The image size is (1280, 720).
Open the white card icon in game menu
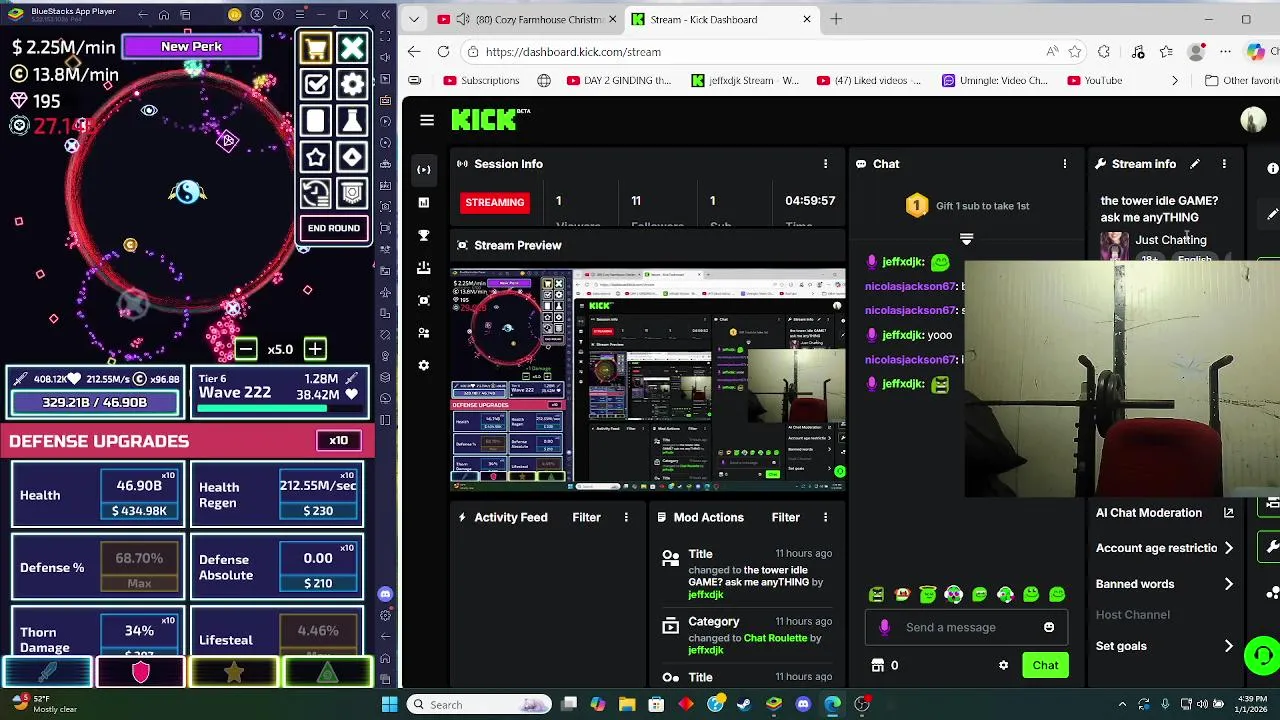coord(316,121)
